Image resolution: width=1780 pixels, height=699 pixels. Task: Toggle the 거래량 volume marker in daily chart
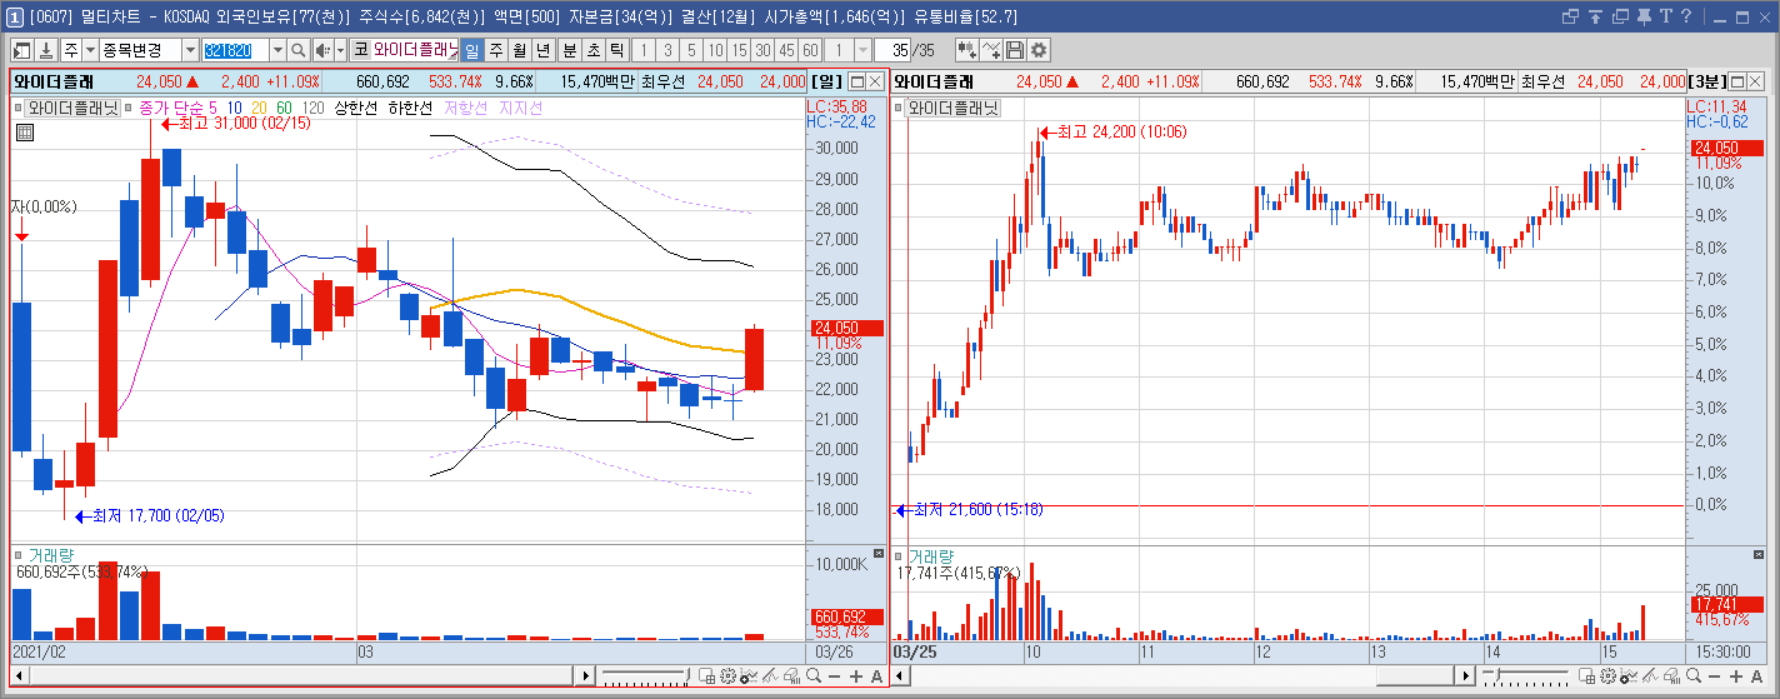[x=18, y=554]
